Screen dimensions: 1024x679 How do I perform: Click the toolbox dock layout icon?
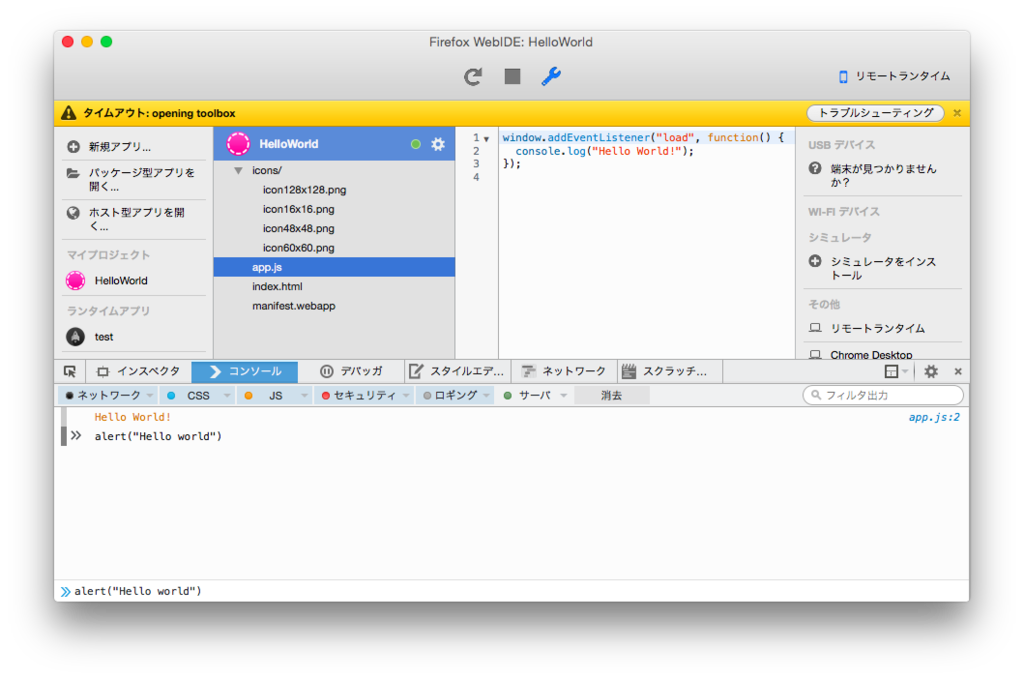[891, 371]
